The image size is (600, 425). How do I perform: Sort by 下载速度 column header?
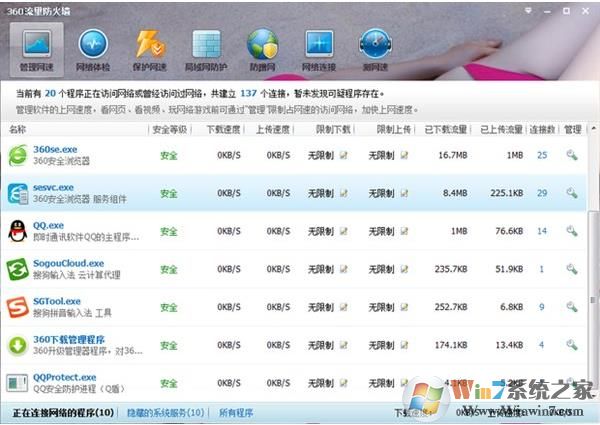tap(223, 130)
